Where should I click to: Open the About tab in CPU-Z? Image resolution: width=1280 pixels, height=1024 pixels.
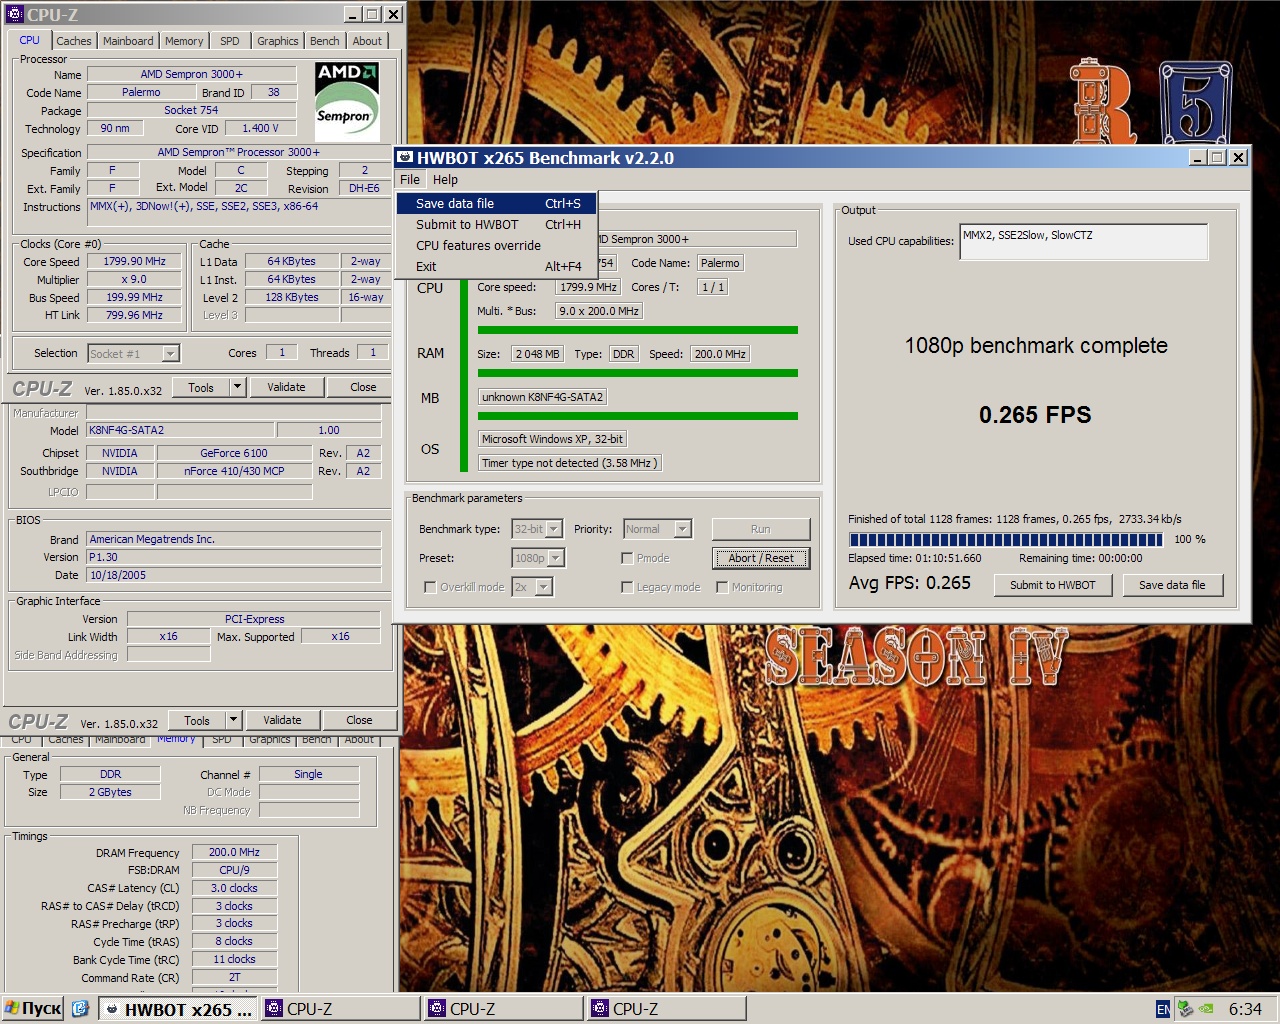(x=367, y=41)
